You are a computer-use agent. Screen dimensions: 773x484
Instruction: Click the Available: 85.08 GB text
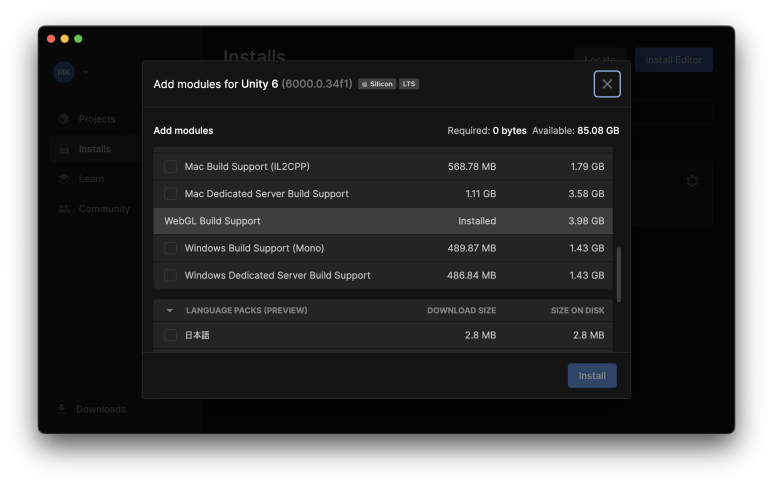coord(576,131)
